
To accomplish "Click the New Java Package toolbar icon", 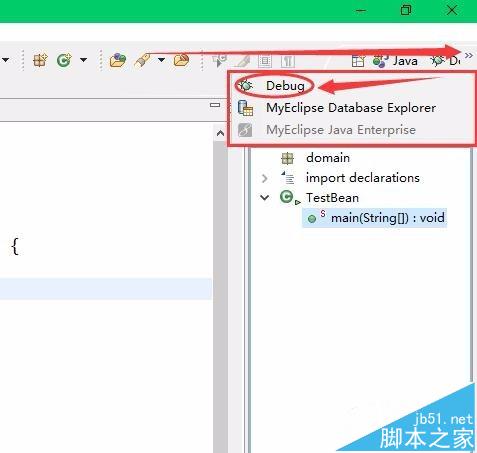I will [40, 60].
